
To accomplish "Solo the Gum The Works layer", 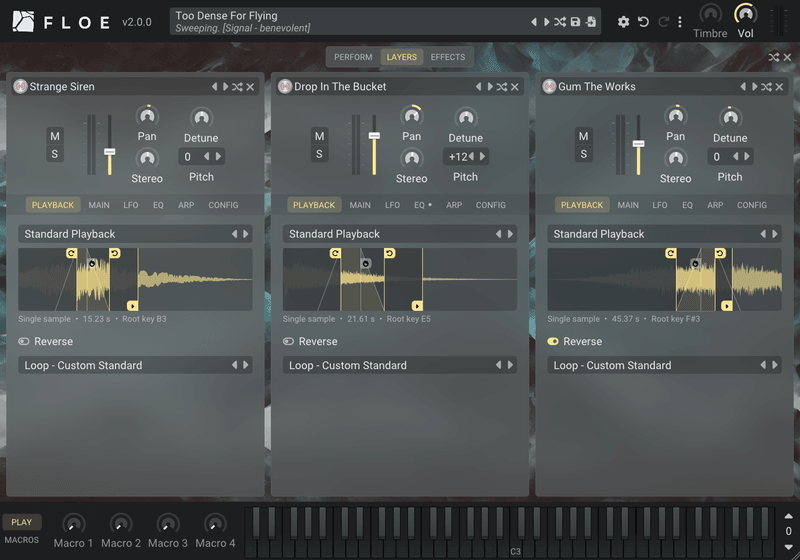I will coord(584,154).
